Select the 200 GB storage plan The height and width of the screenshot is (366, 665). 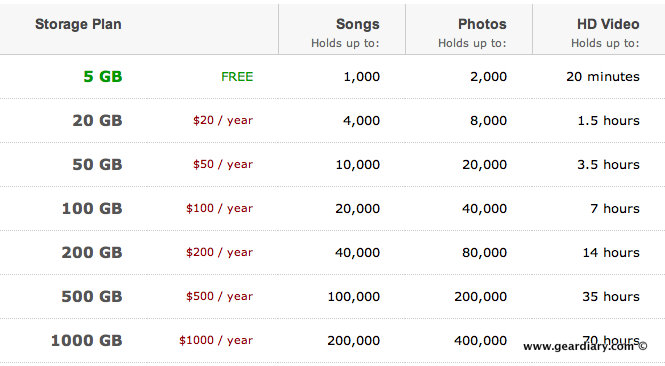tap(92, 253)
